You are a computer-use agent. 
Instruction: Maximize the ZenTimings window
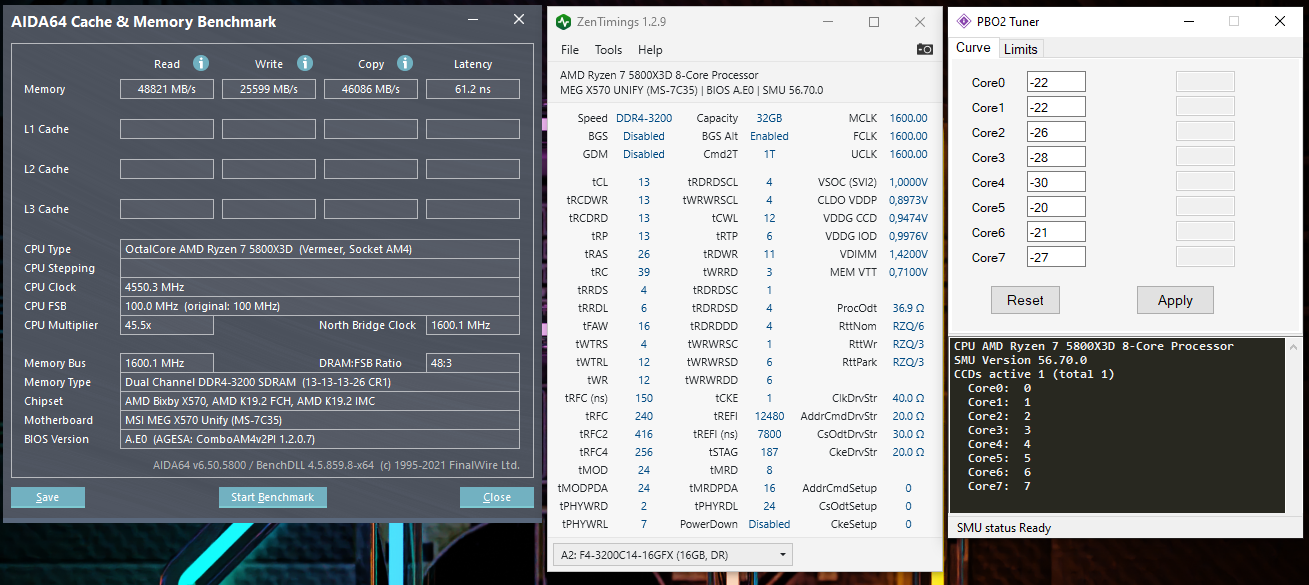click(x=873, y=21)
